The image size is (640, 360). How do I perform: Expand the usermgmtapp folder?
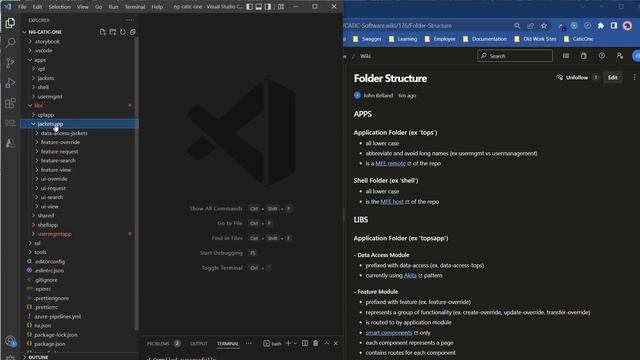[x=80, y=234]
